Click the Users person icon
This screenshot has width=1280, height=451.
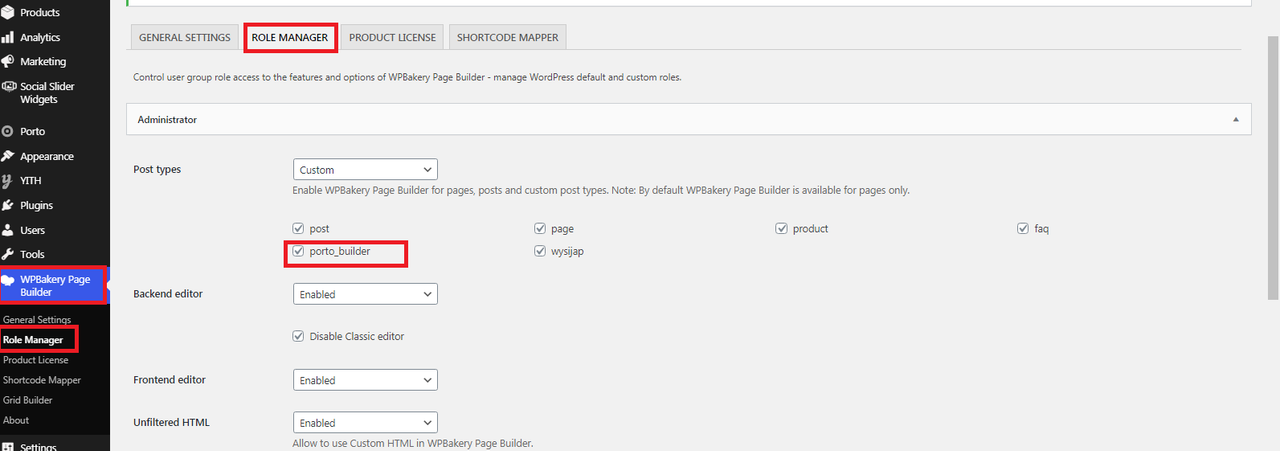pyautogui.click(x=8, y=230)
